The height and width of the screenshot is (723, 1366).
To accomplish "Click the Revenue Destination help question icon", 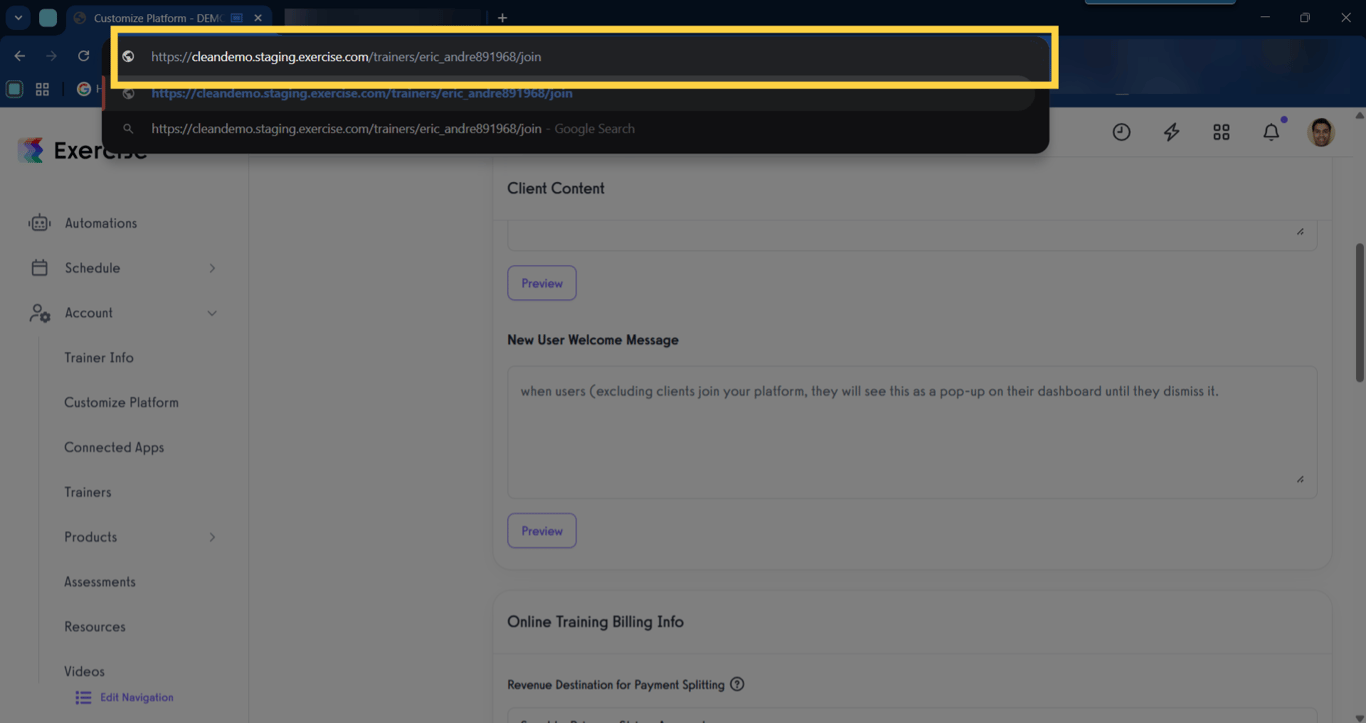I will pos(737,685).
